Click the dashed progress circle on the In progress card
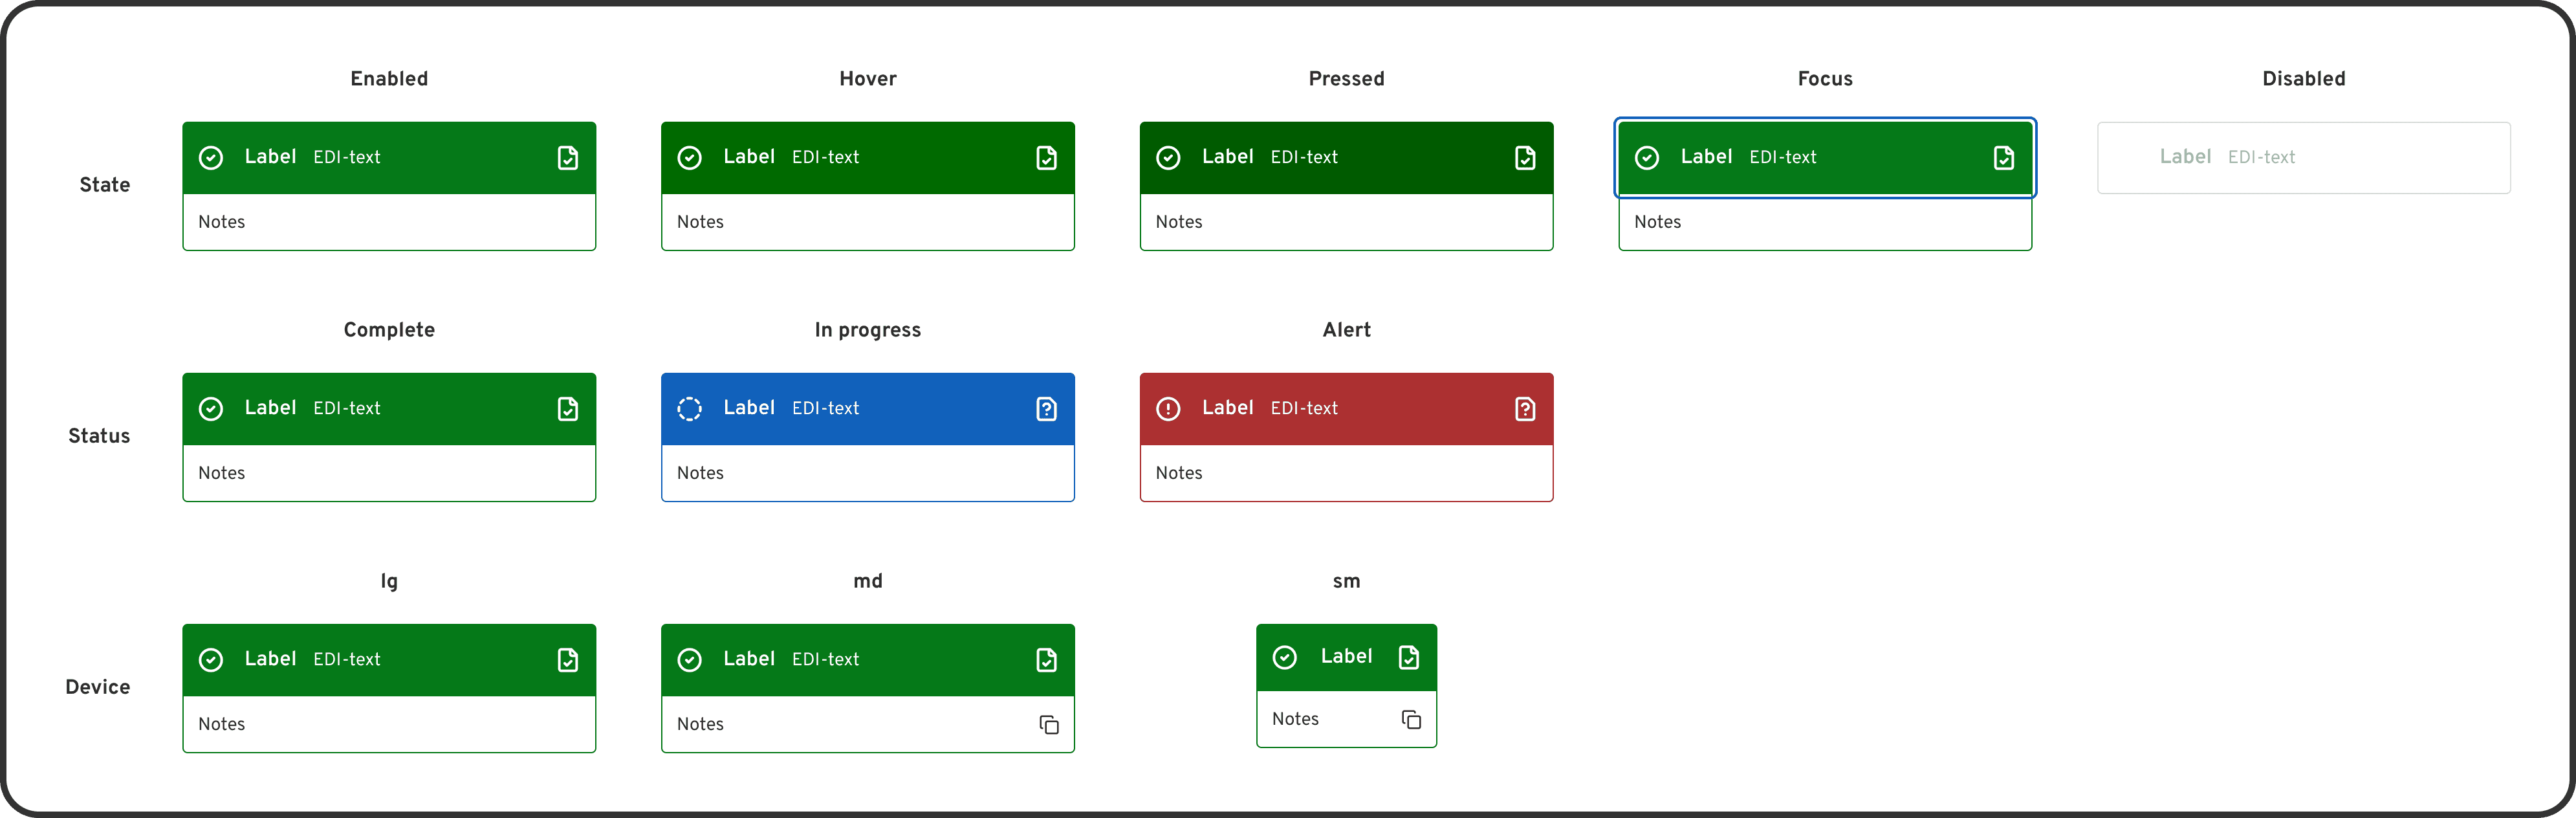 pos(689,408)
